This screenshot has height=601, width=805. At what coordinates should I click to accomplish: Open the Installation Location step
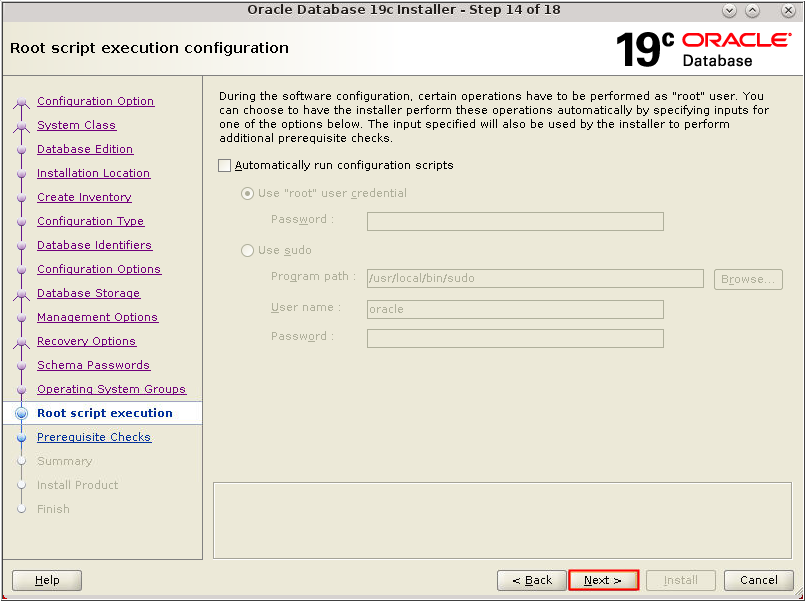tap(93, 172)
